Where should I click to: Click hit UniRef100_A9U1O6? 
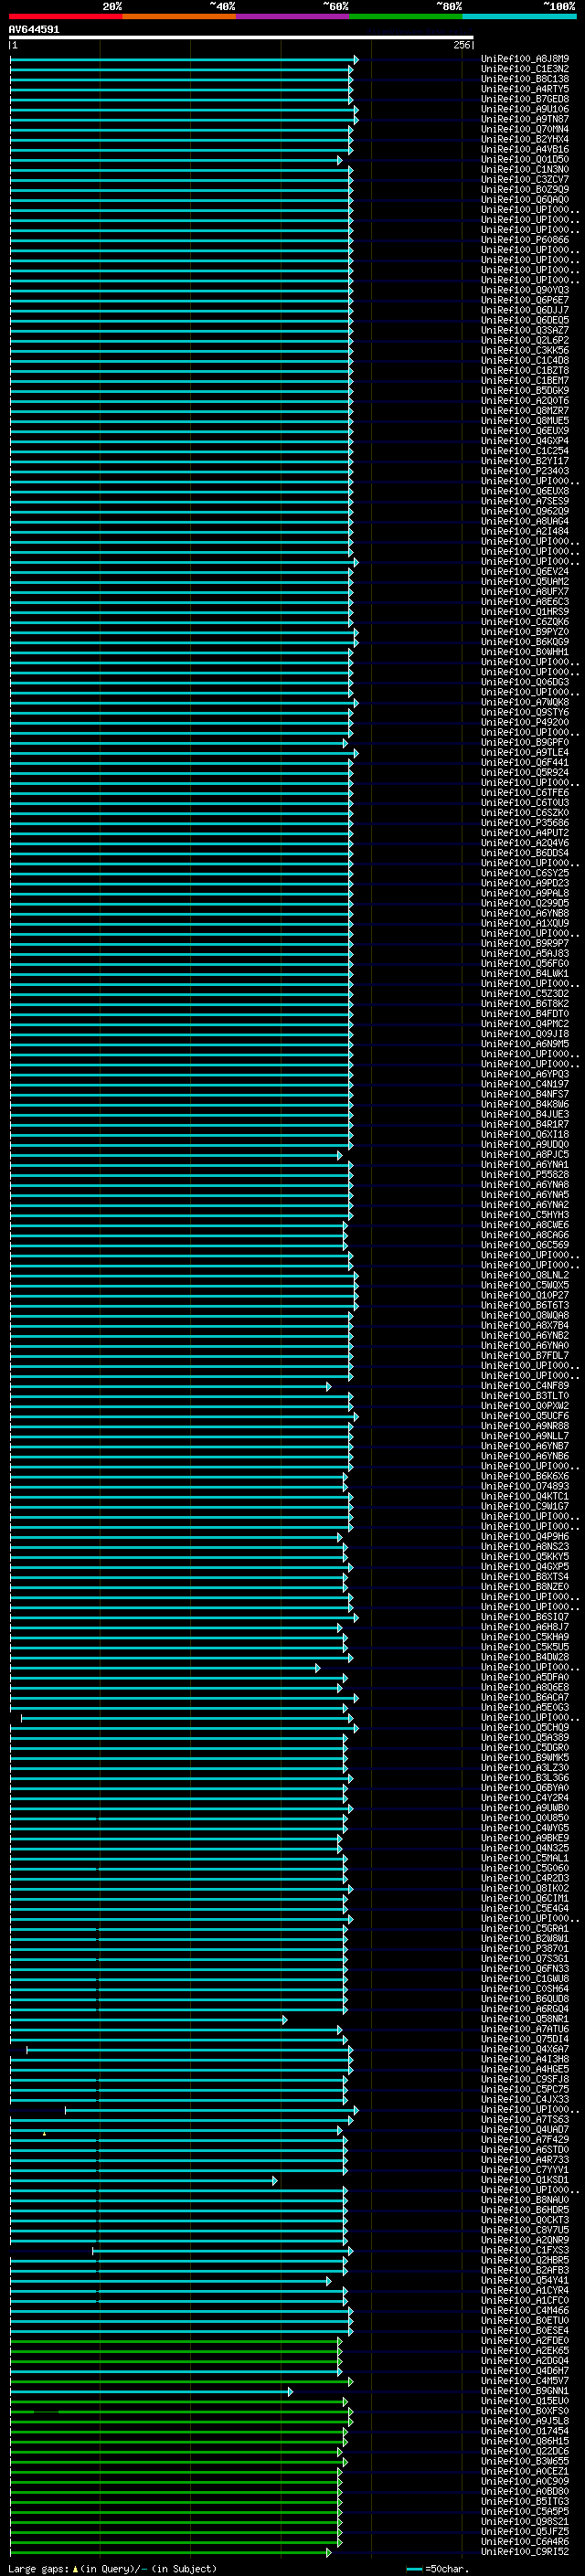(x=525, y=109)
